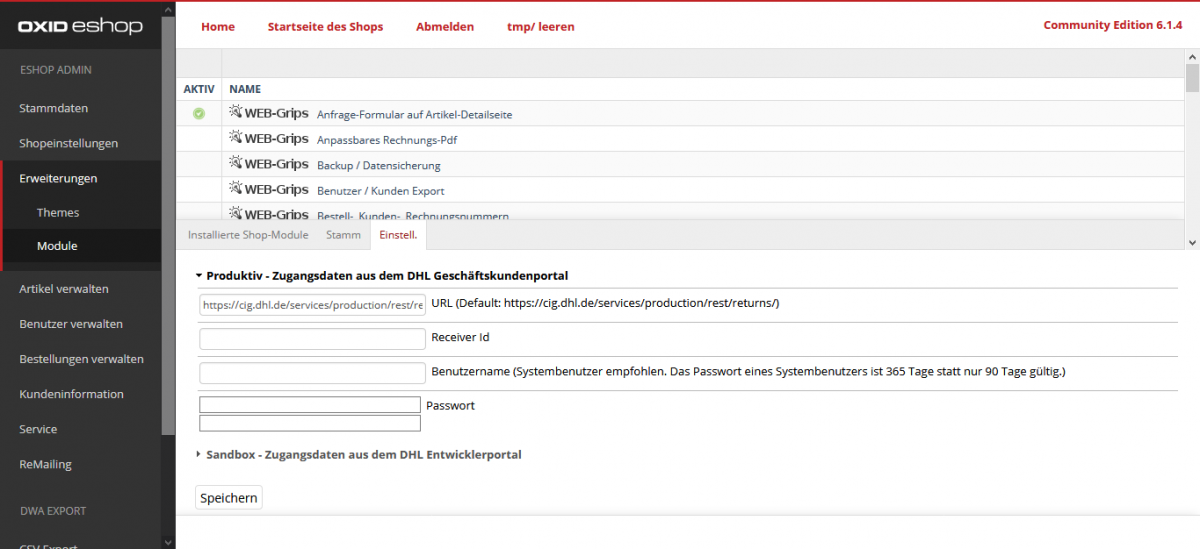Open Service in the sidebar
The width and height of the screenshot is (1200, 549).
point(38,429)
